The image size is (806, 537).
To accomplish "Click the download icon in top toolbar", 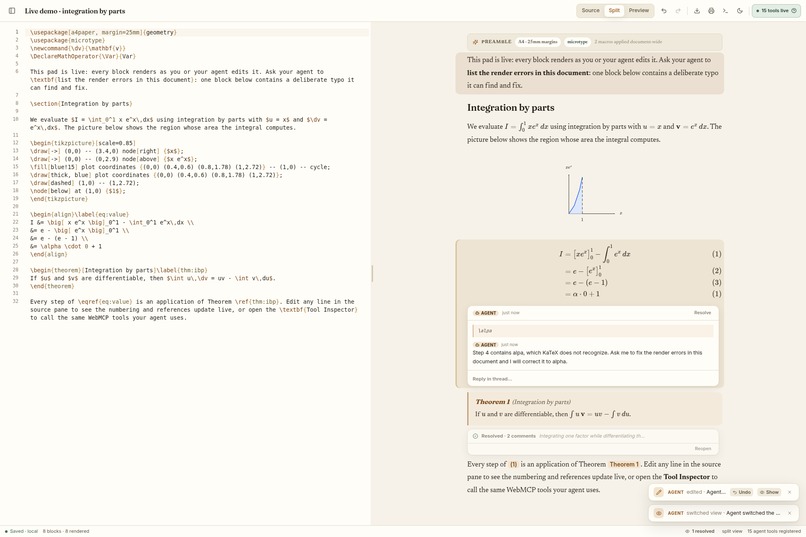I will click(x=697, y=11).
